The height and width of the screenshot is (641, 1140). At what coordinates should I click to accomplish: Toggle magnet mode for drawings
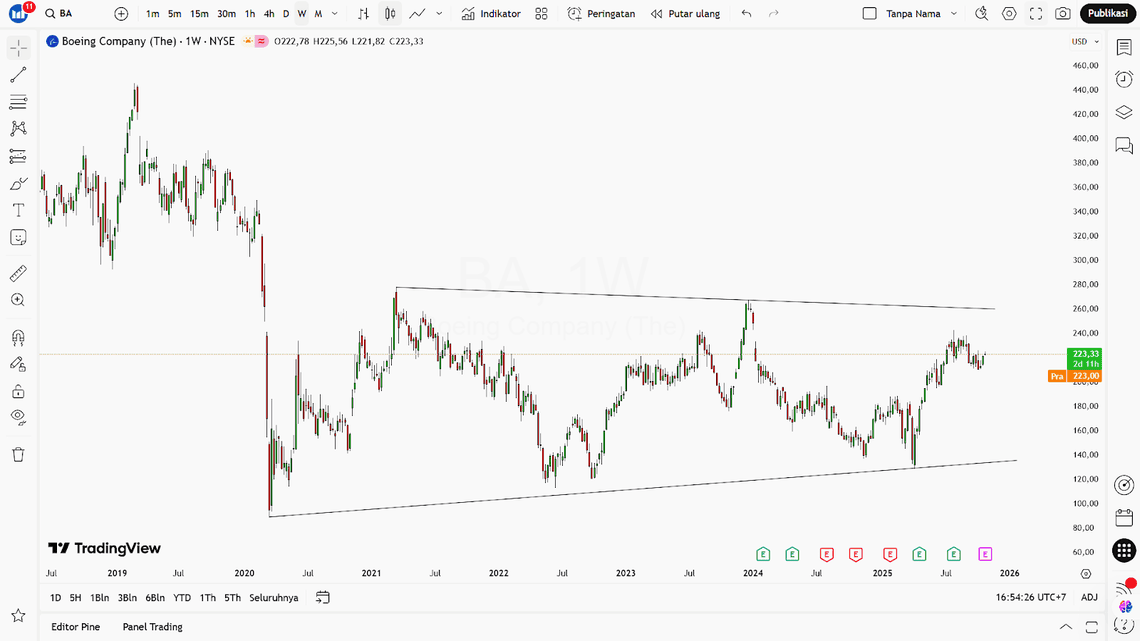[18, 337]
